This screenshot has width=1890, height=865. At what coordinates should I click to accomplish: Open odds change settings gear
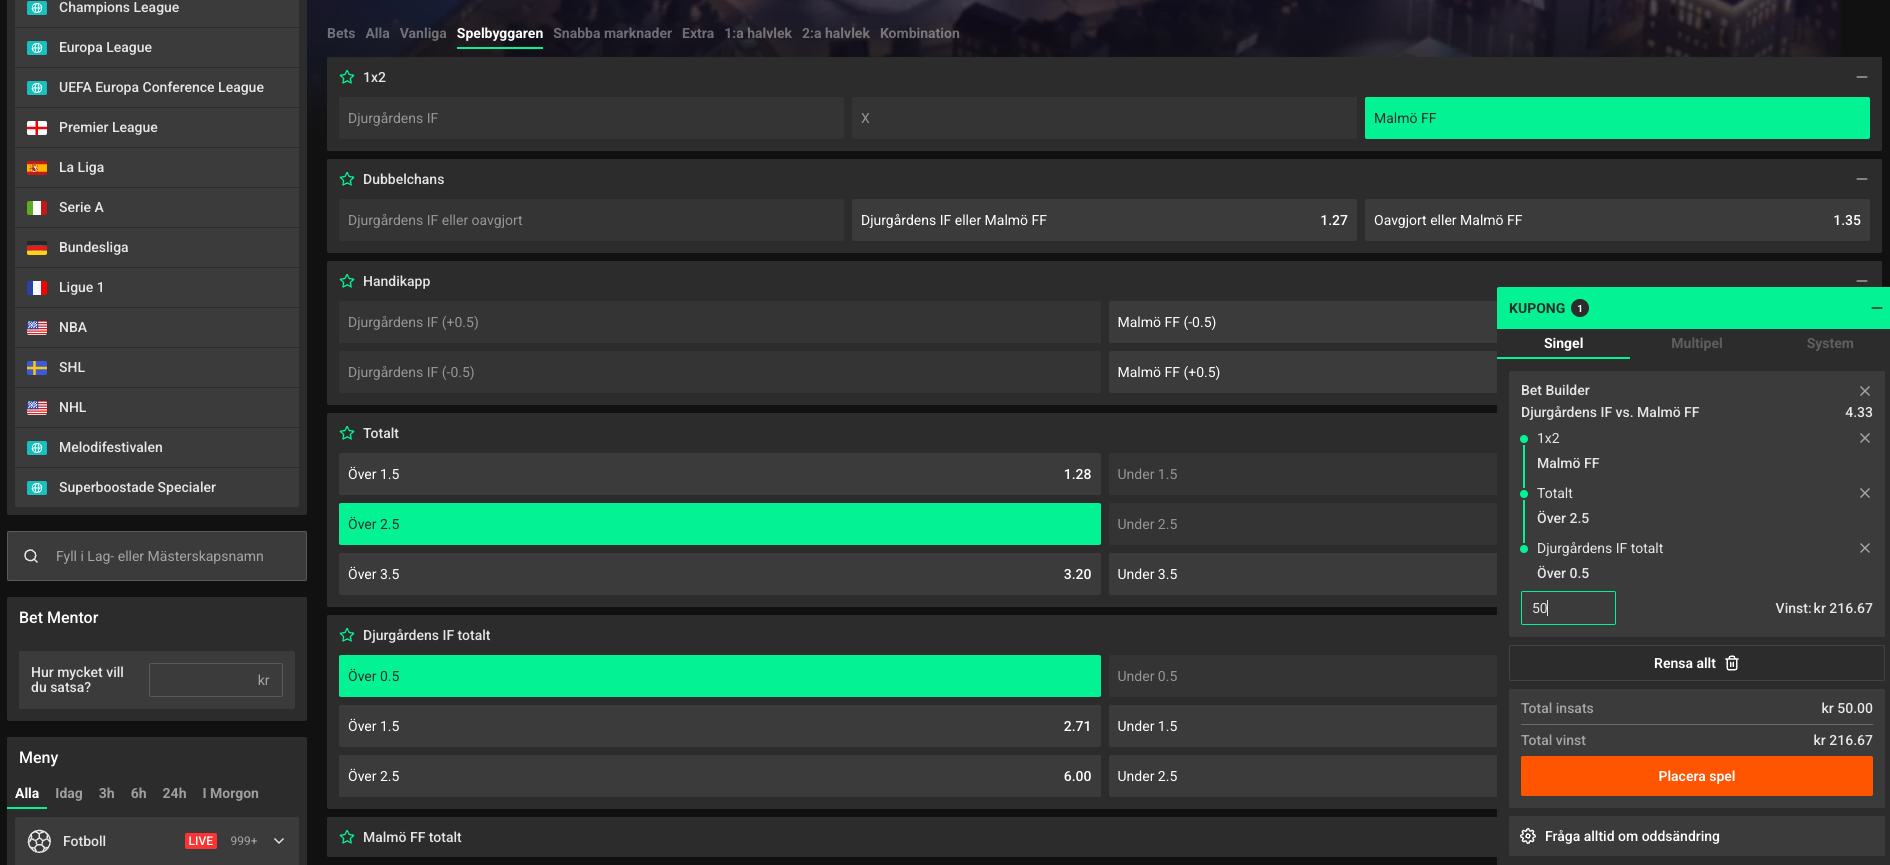(1528, 836)
